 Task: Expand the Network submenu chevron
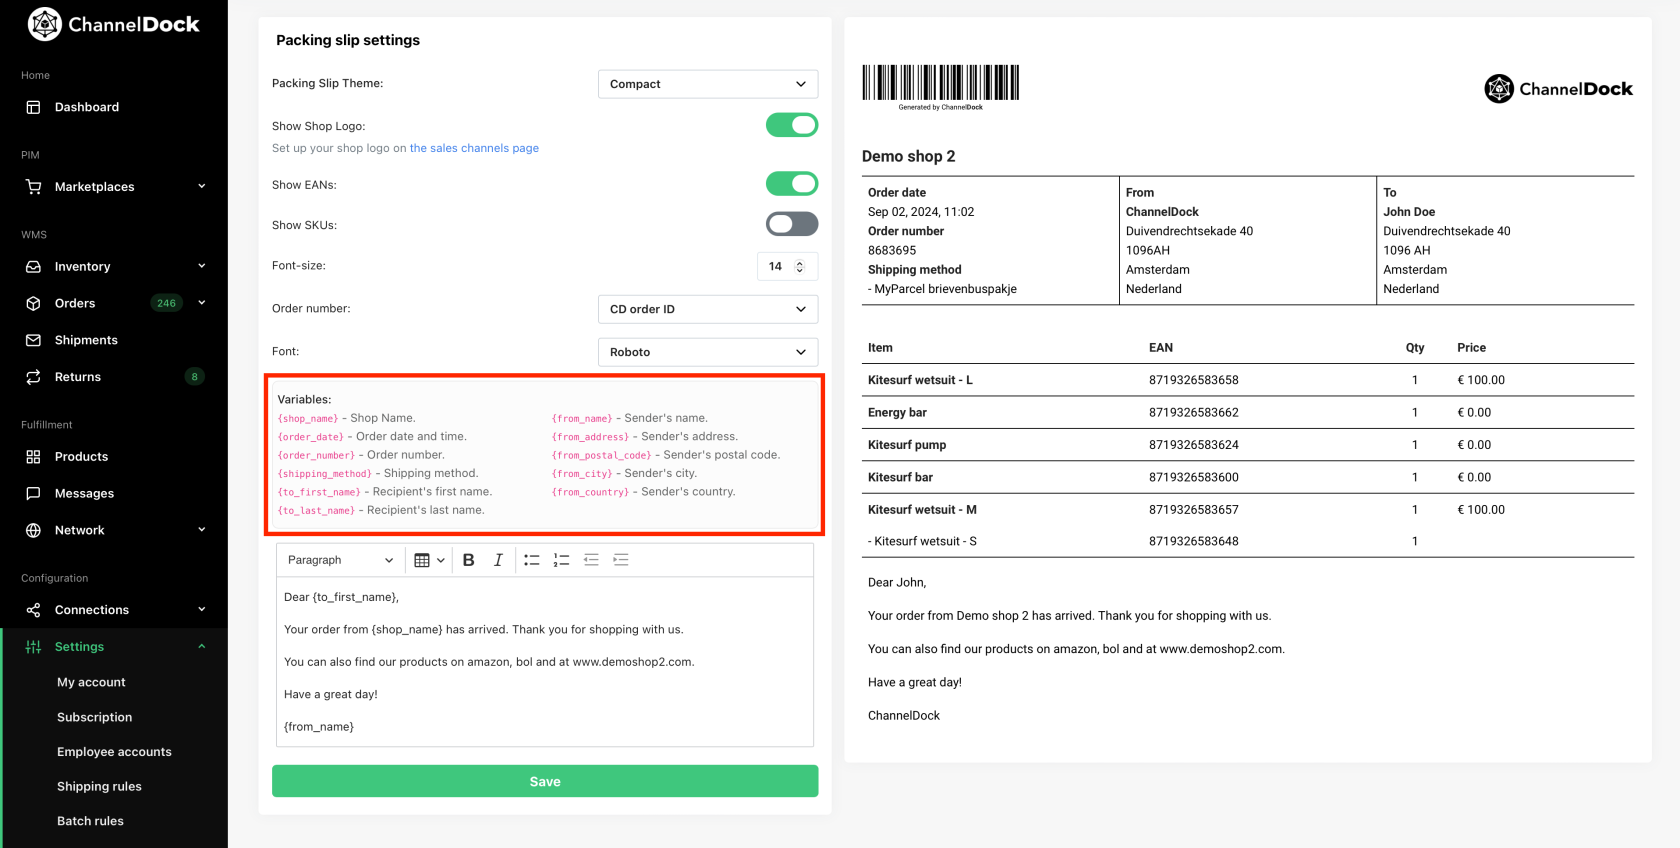[x=202, y=530]
